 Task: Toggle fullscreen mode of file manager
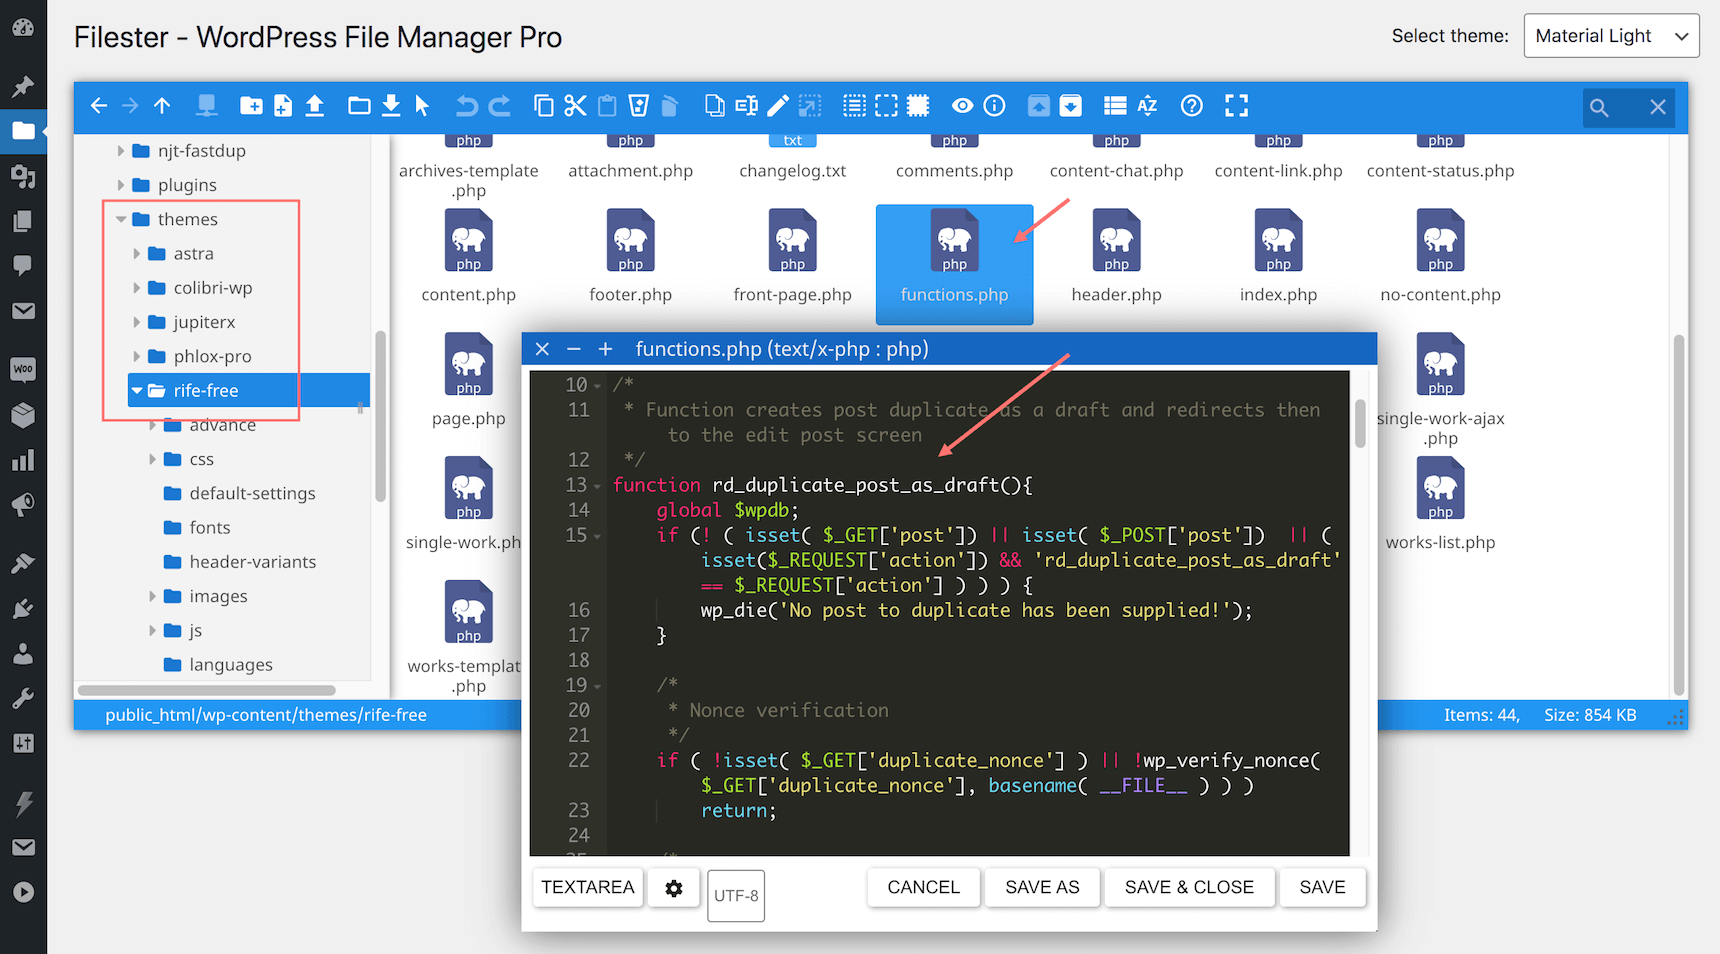(x=1237, y=106)
